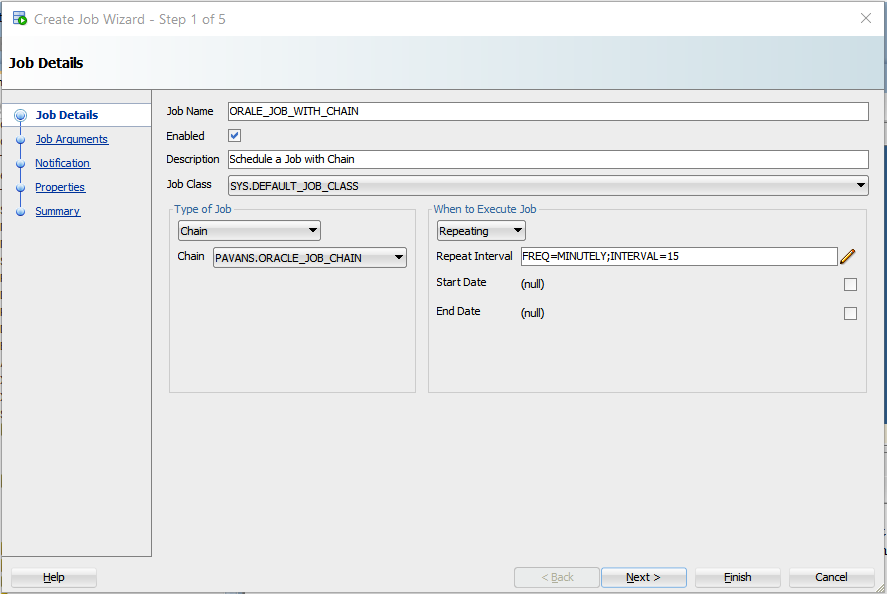Click the Summary step bullet icon
The height and width of the screenshot is (594, 887).
tap(20, 212)
